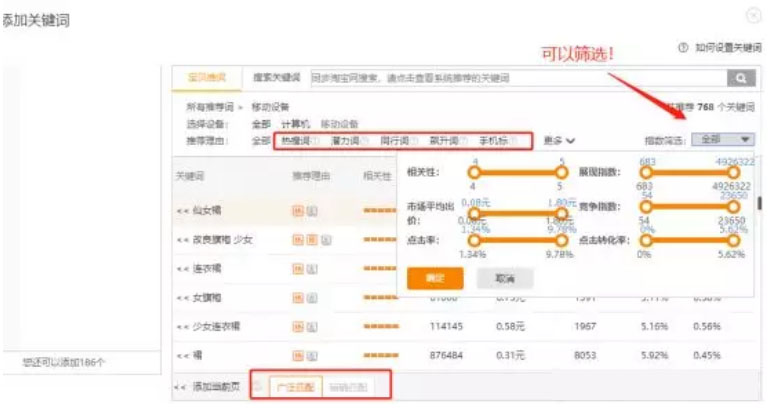Click the search magnifier button
This screenshot has height=411, width=772.
pyautogui.click(x=741, y=78)
